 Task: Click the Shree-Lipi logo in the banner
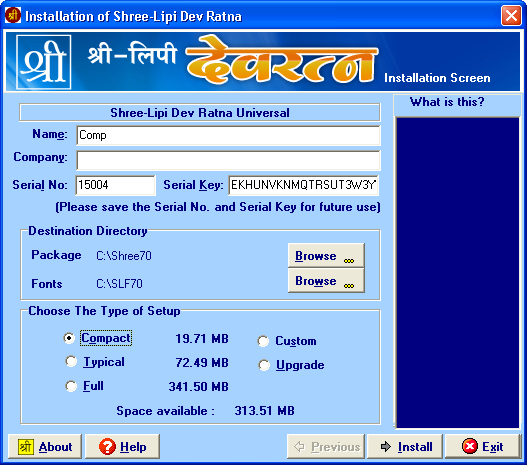coord(43,62)
